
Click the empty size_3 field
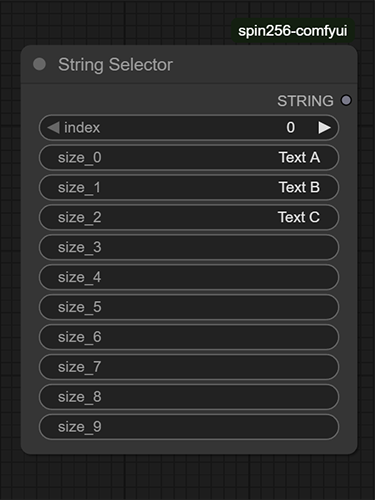click(189, 247)
